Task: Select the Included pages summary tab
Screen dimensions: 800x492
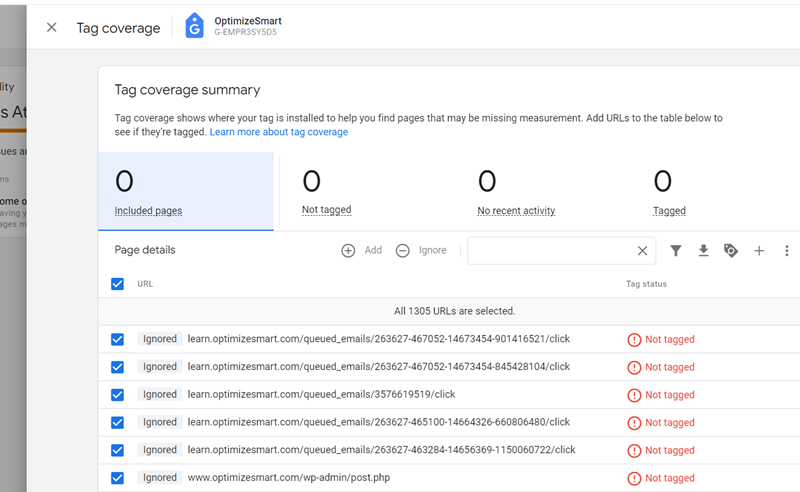Action: point(186,191)
